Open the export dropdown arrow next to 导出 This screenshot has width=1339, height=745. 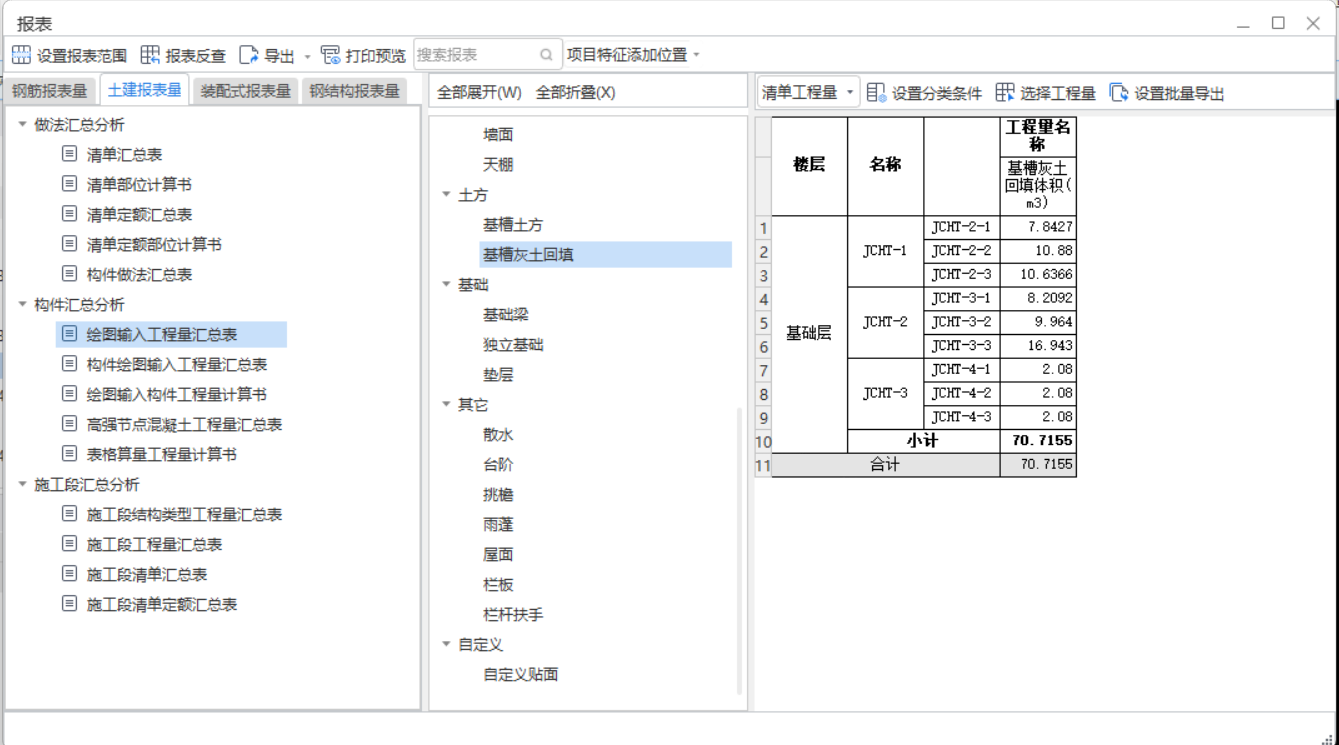point(307,56)
